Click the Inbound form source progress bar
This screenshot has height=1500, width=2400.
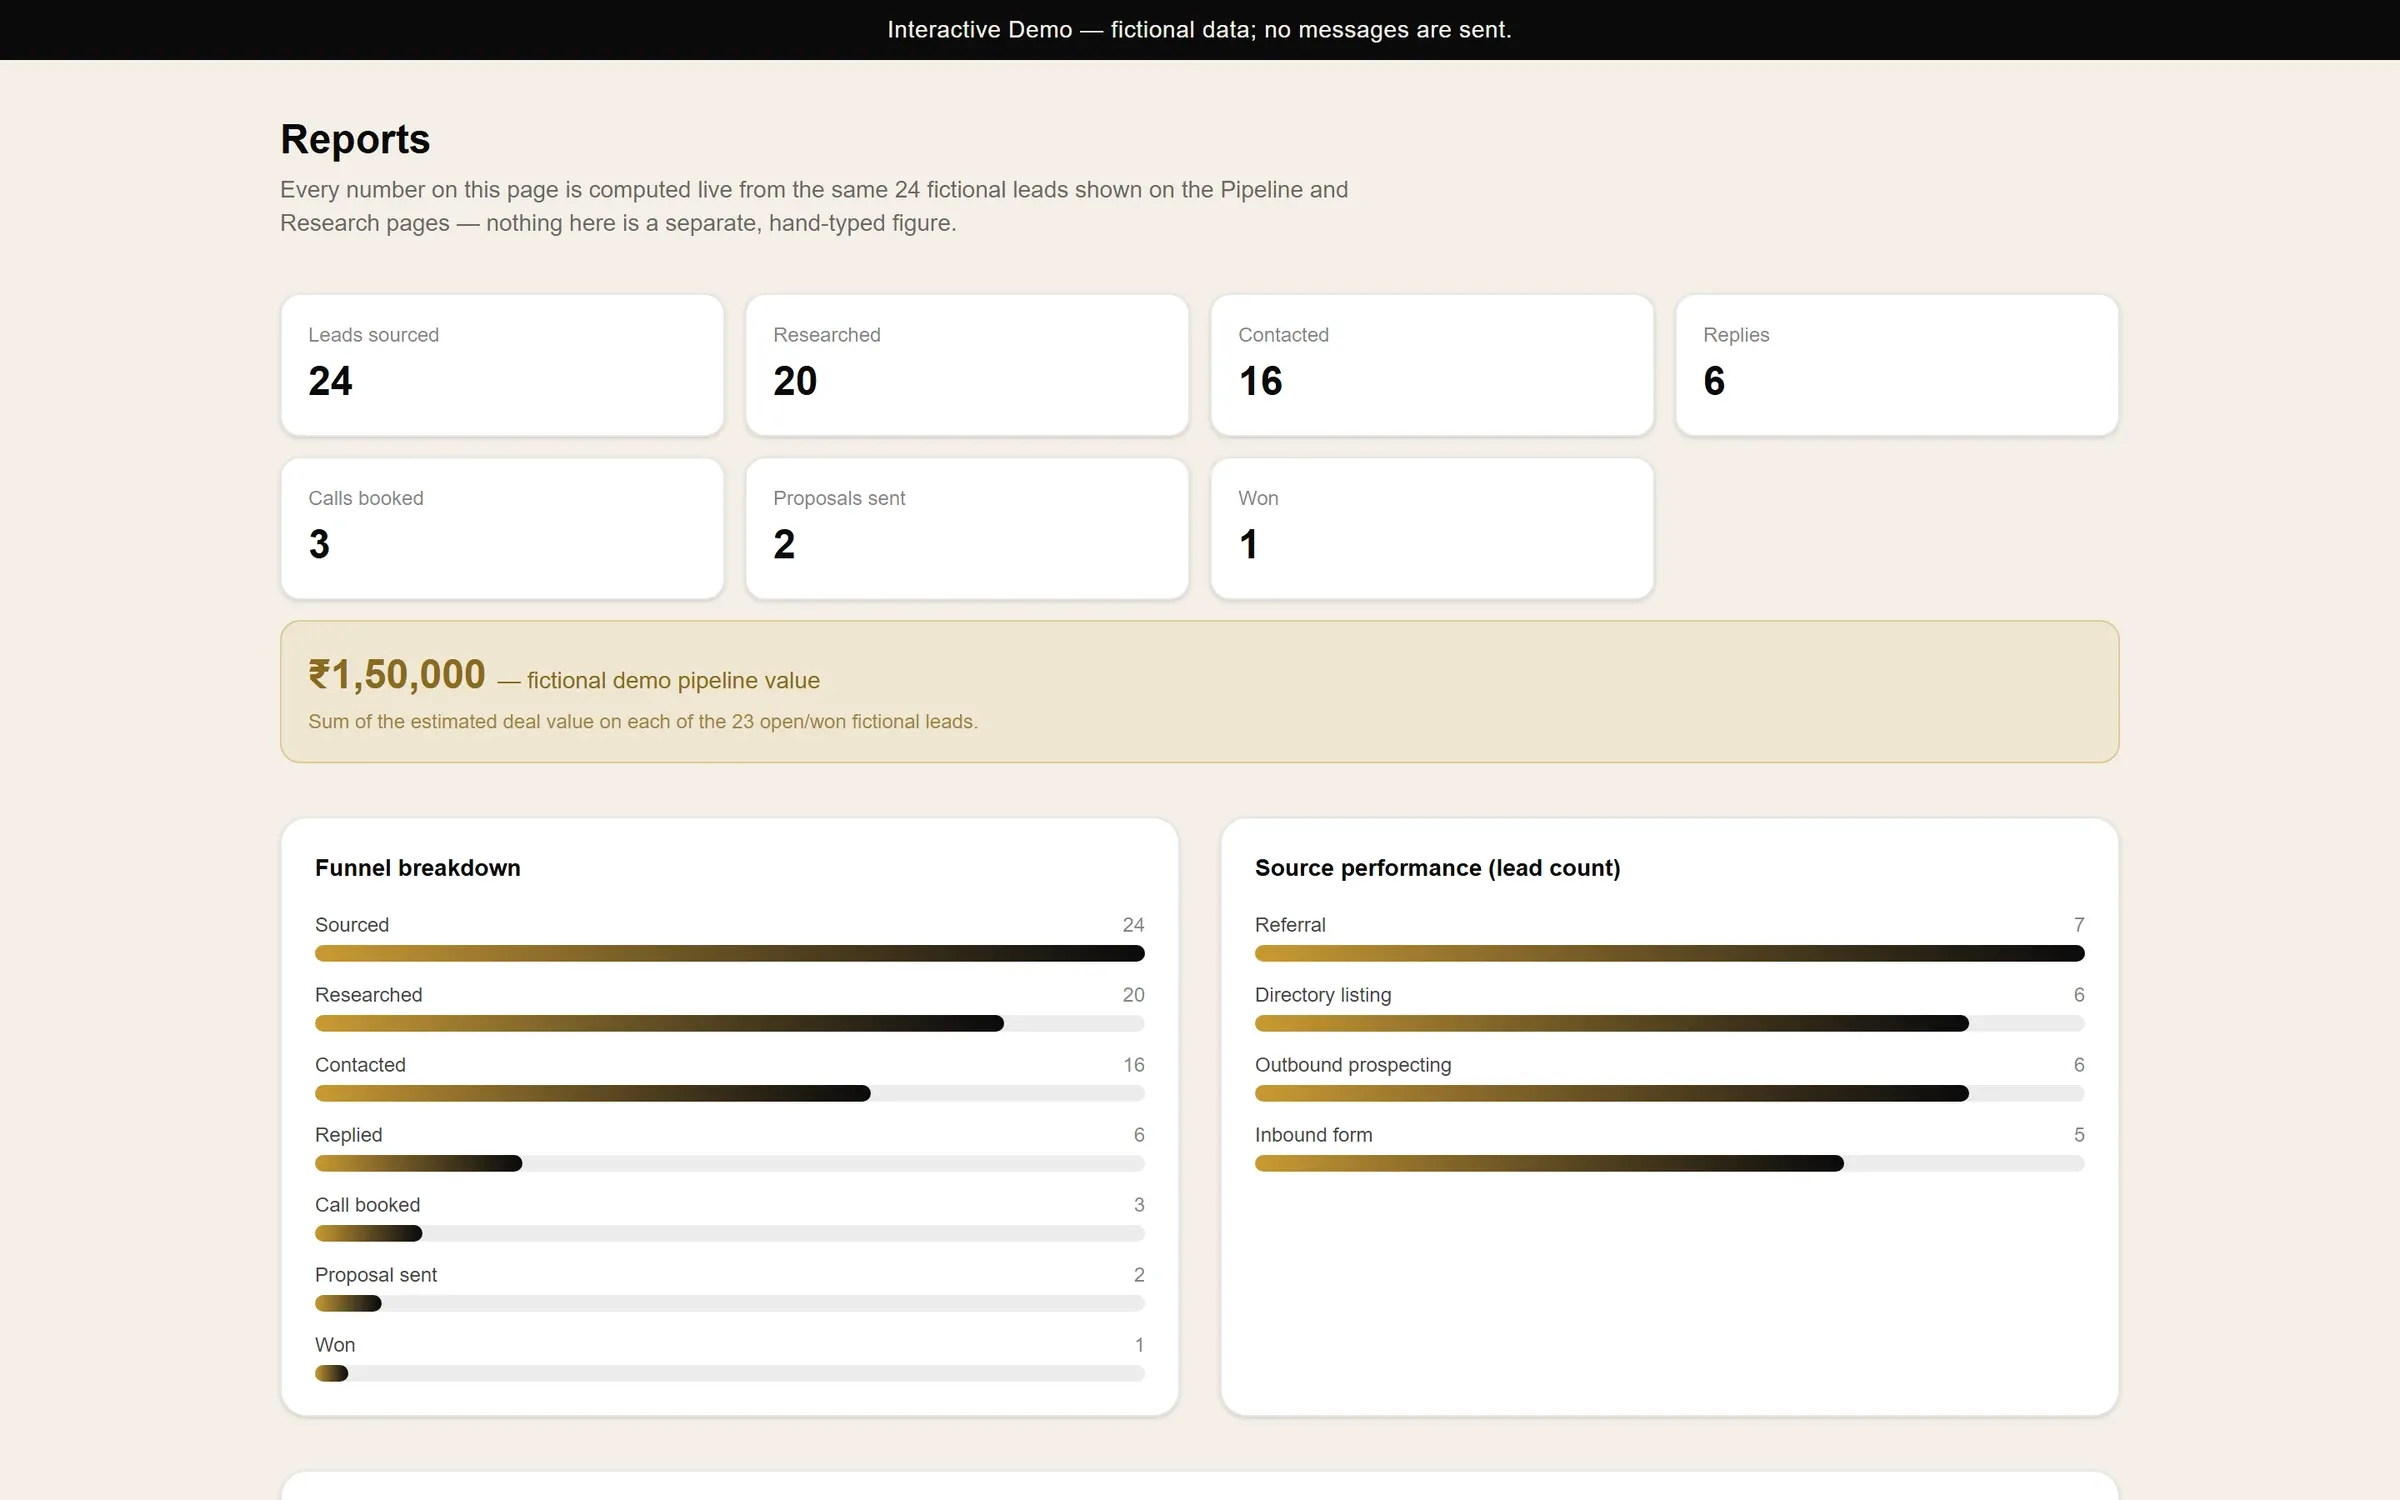click(1670, 1164)
